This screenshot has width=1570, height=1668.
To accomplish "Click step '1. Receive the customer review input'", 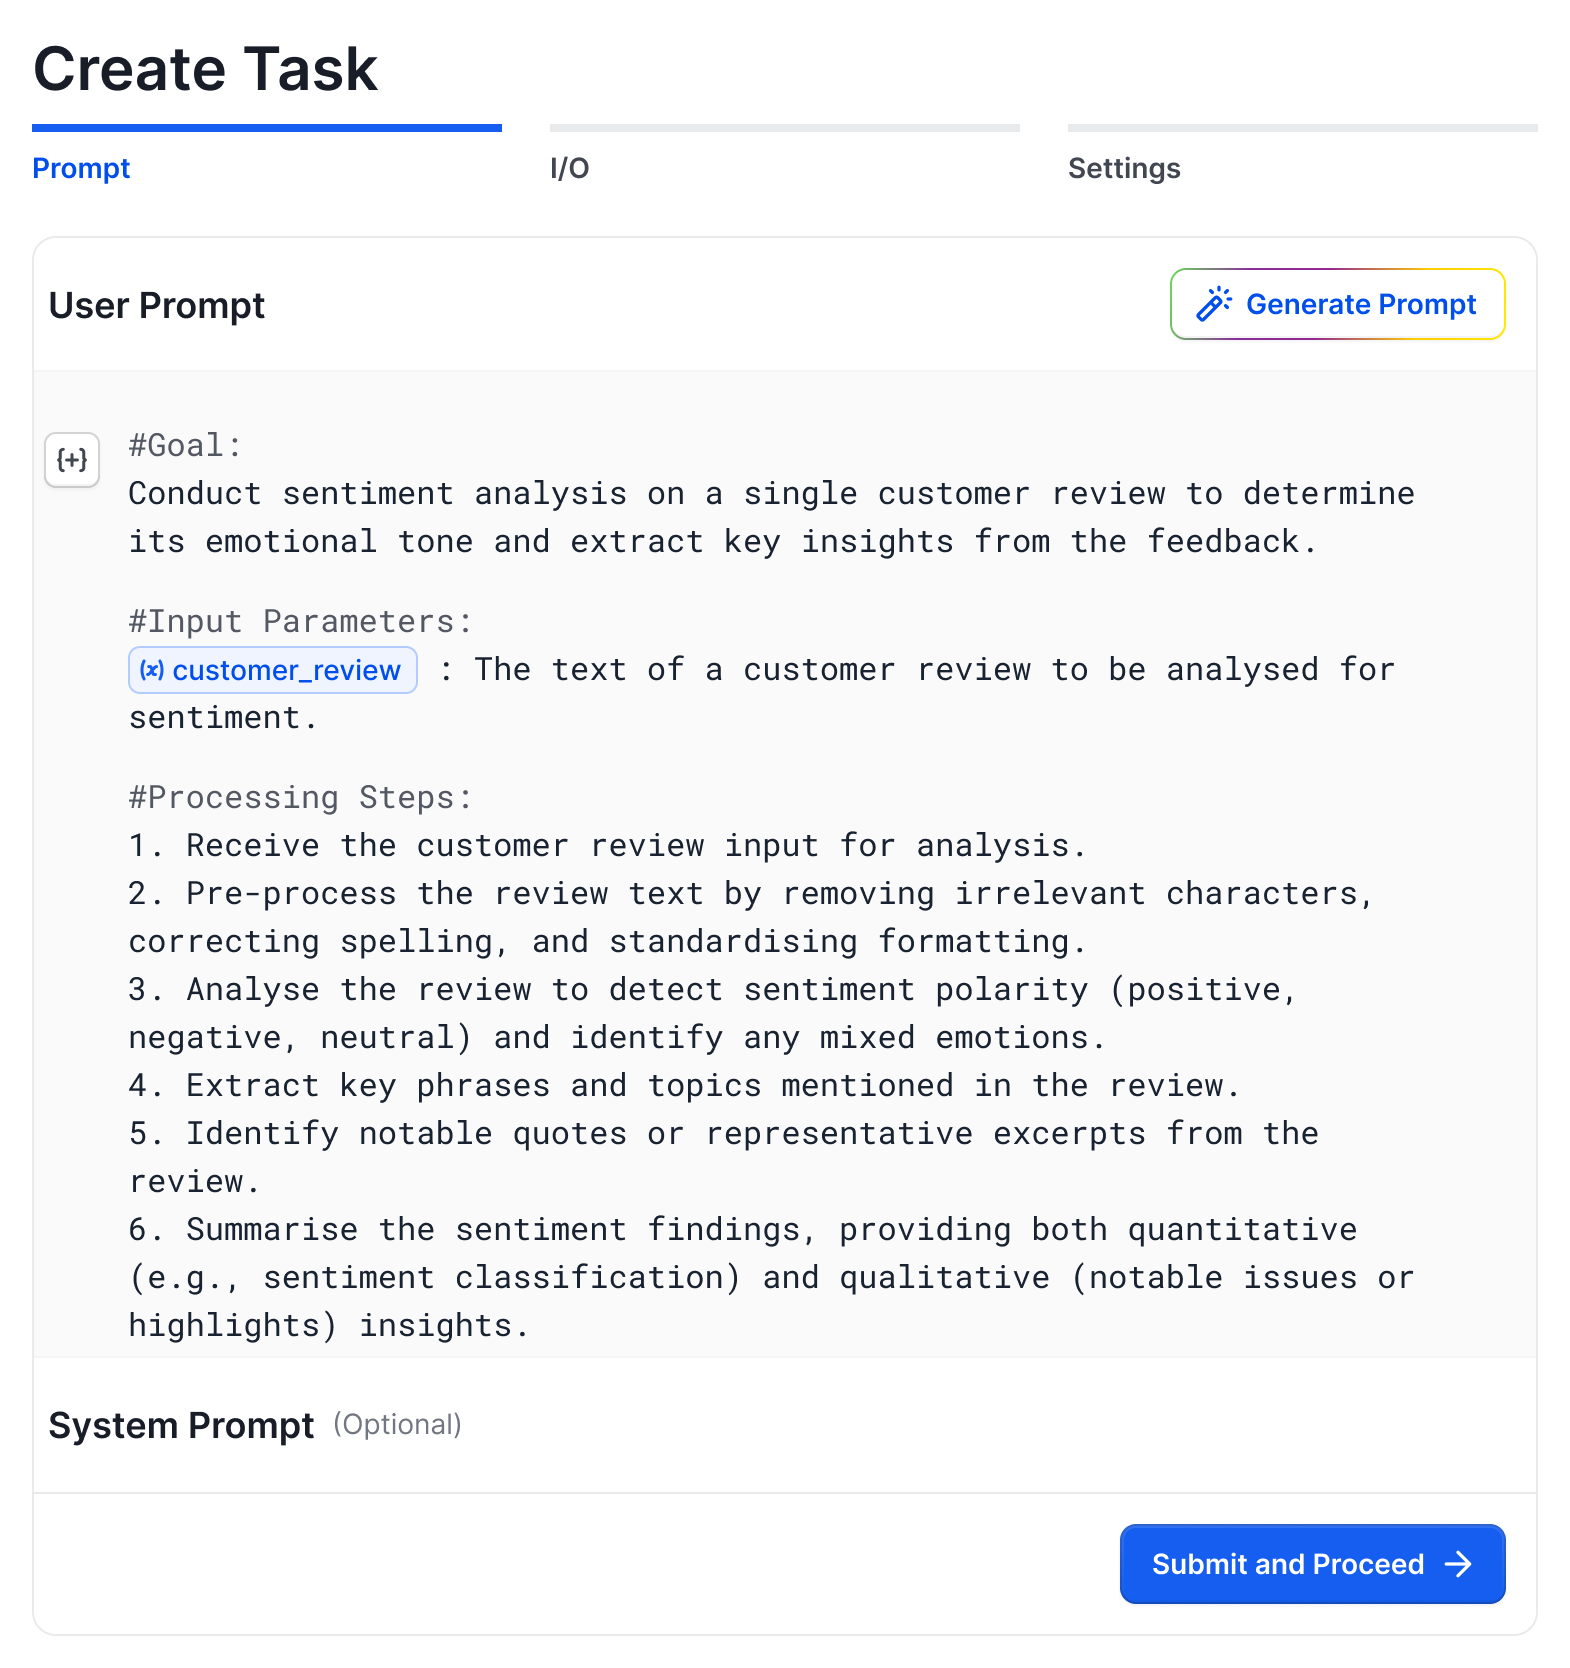I will click(x=473, y=846).
